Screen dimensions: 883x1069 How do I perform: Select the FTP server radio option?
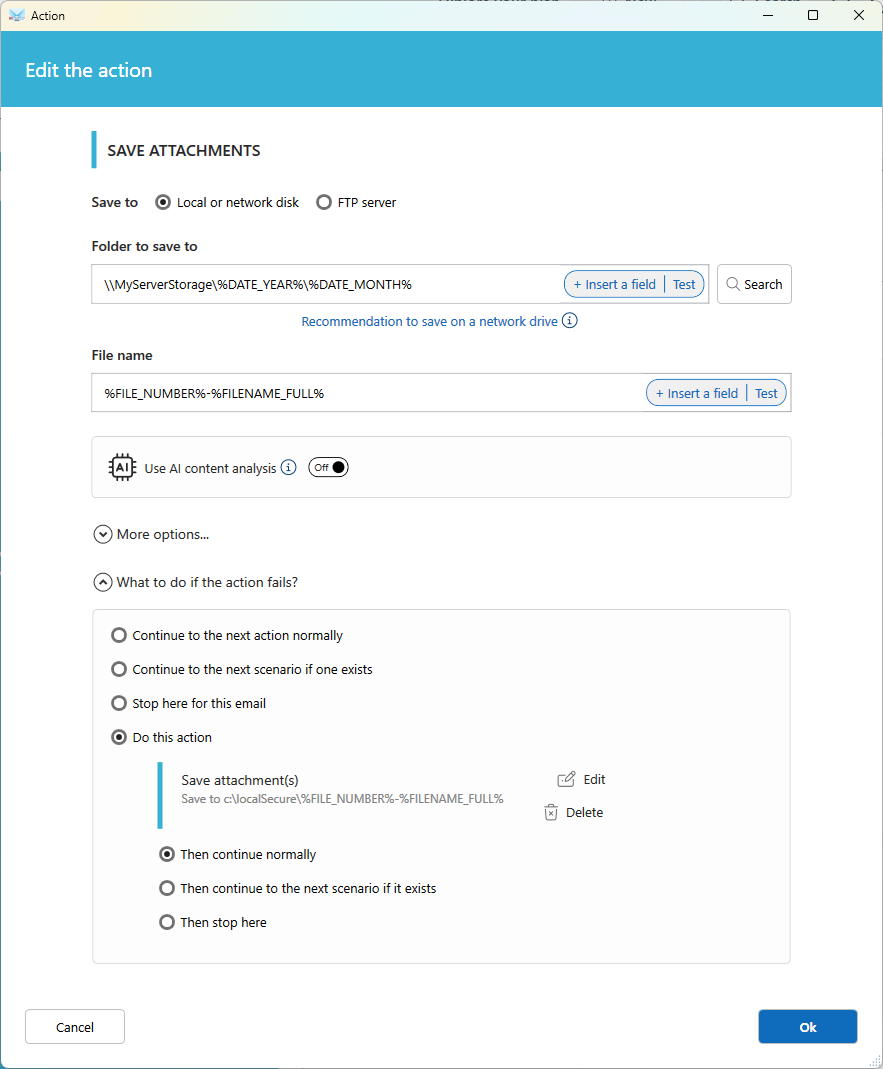(324, 202)
